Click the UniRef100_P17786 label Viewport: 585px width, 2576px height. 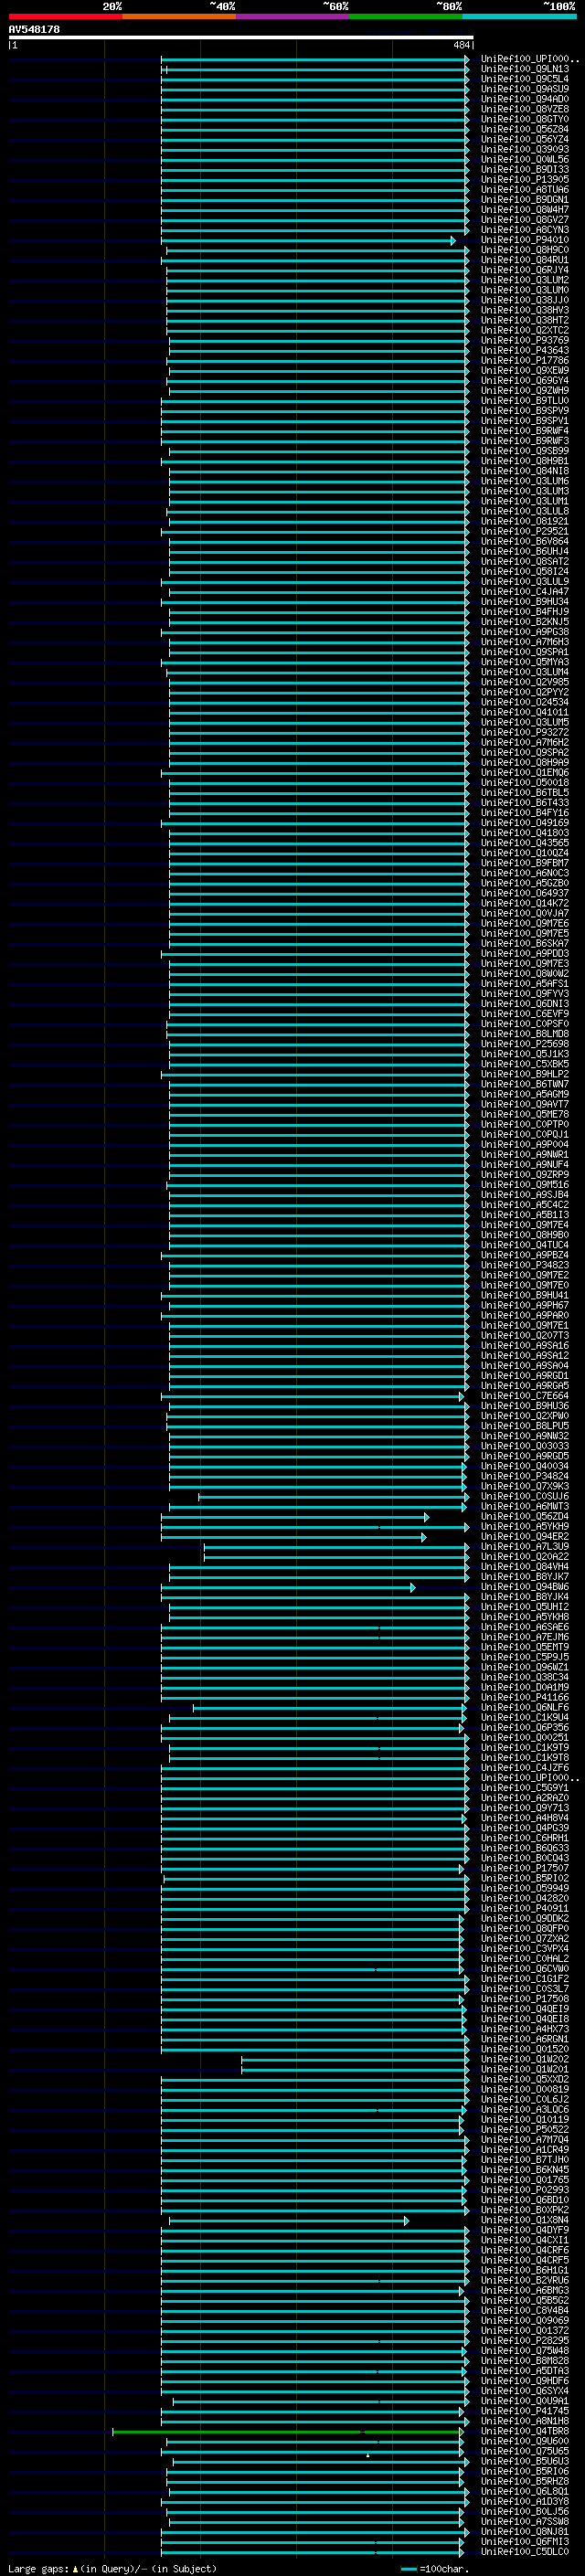[x=524, y=360]
